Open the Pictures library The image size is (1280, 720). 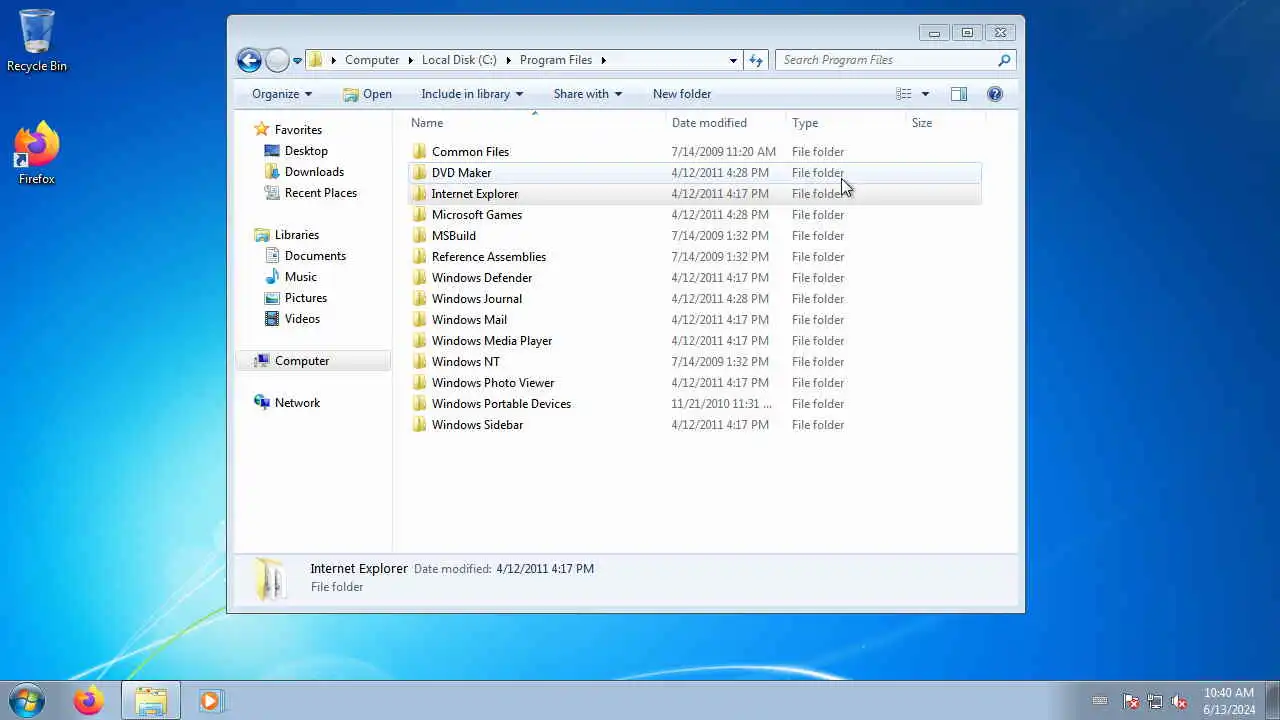coord(306,298)
